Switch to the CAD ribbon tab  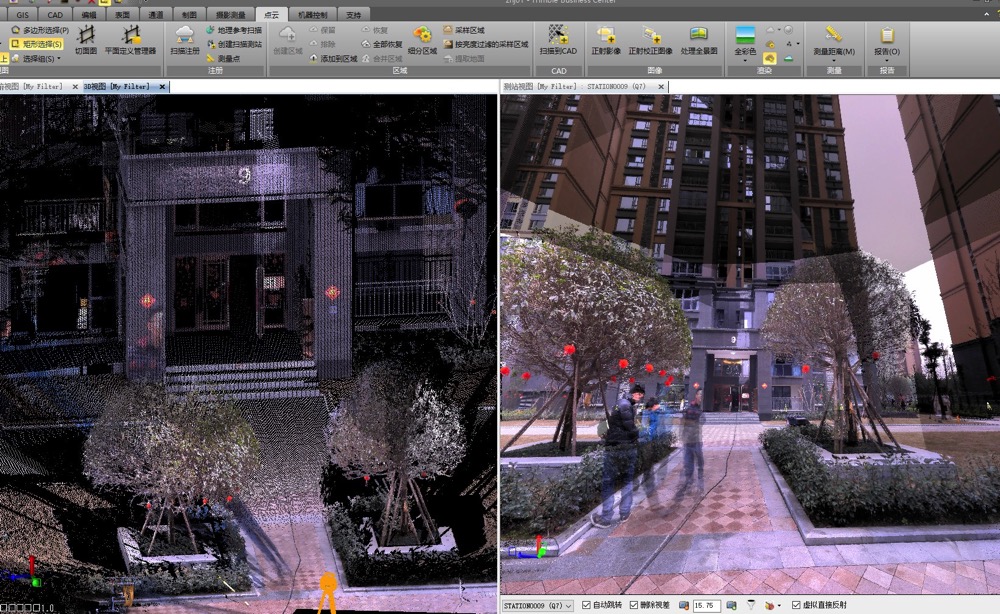(55, 15)
